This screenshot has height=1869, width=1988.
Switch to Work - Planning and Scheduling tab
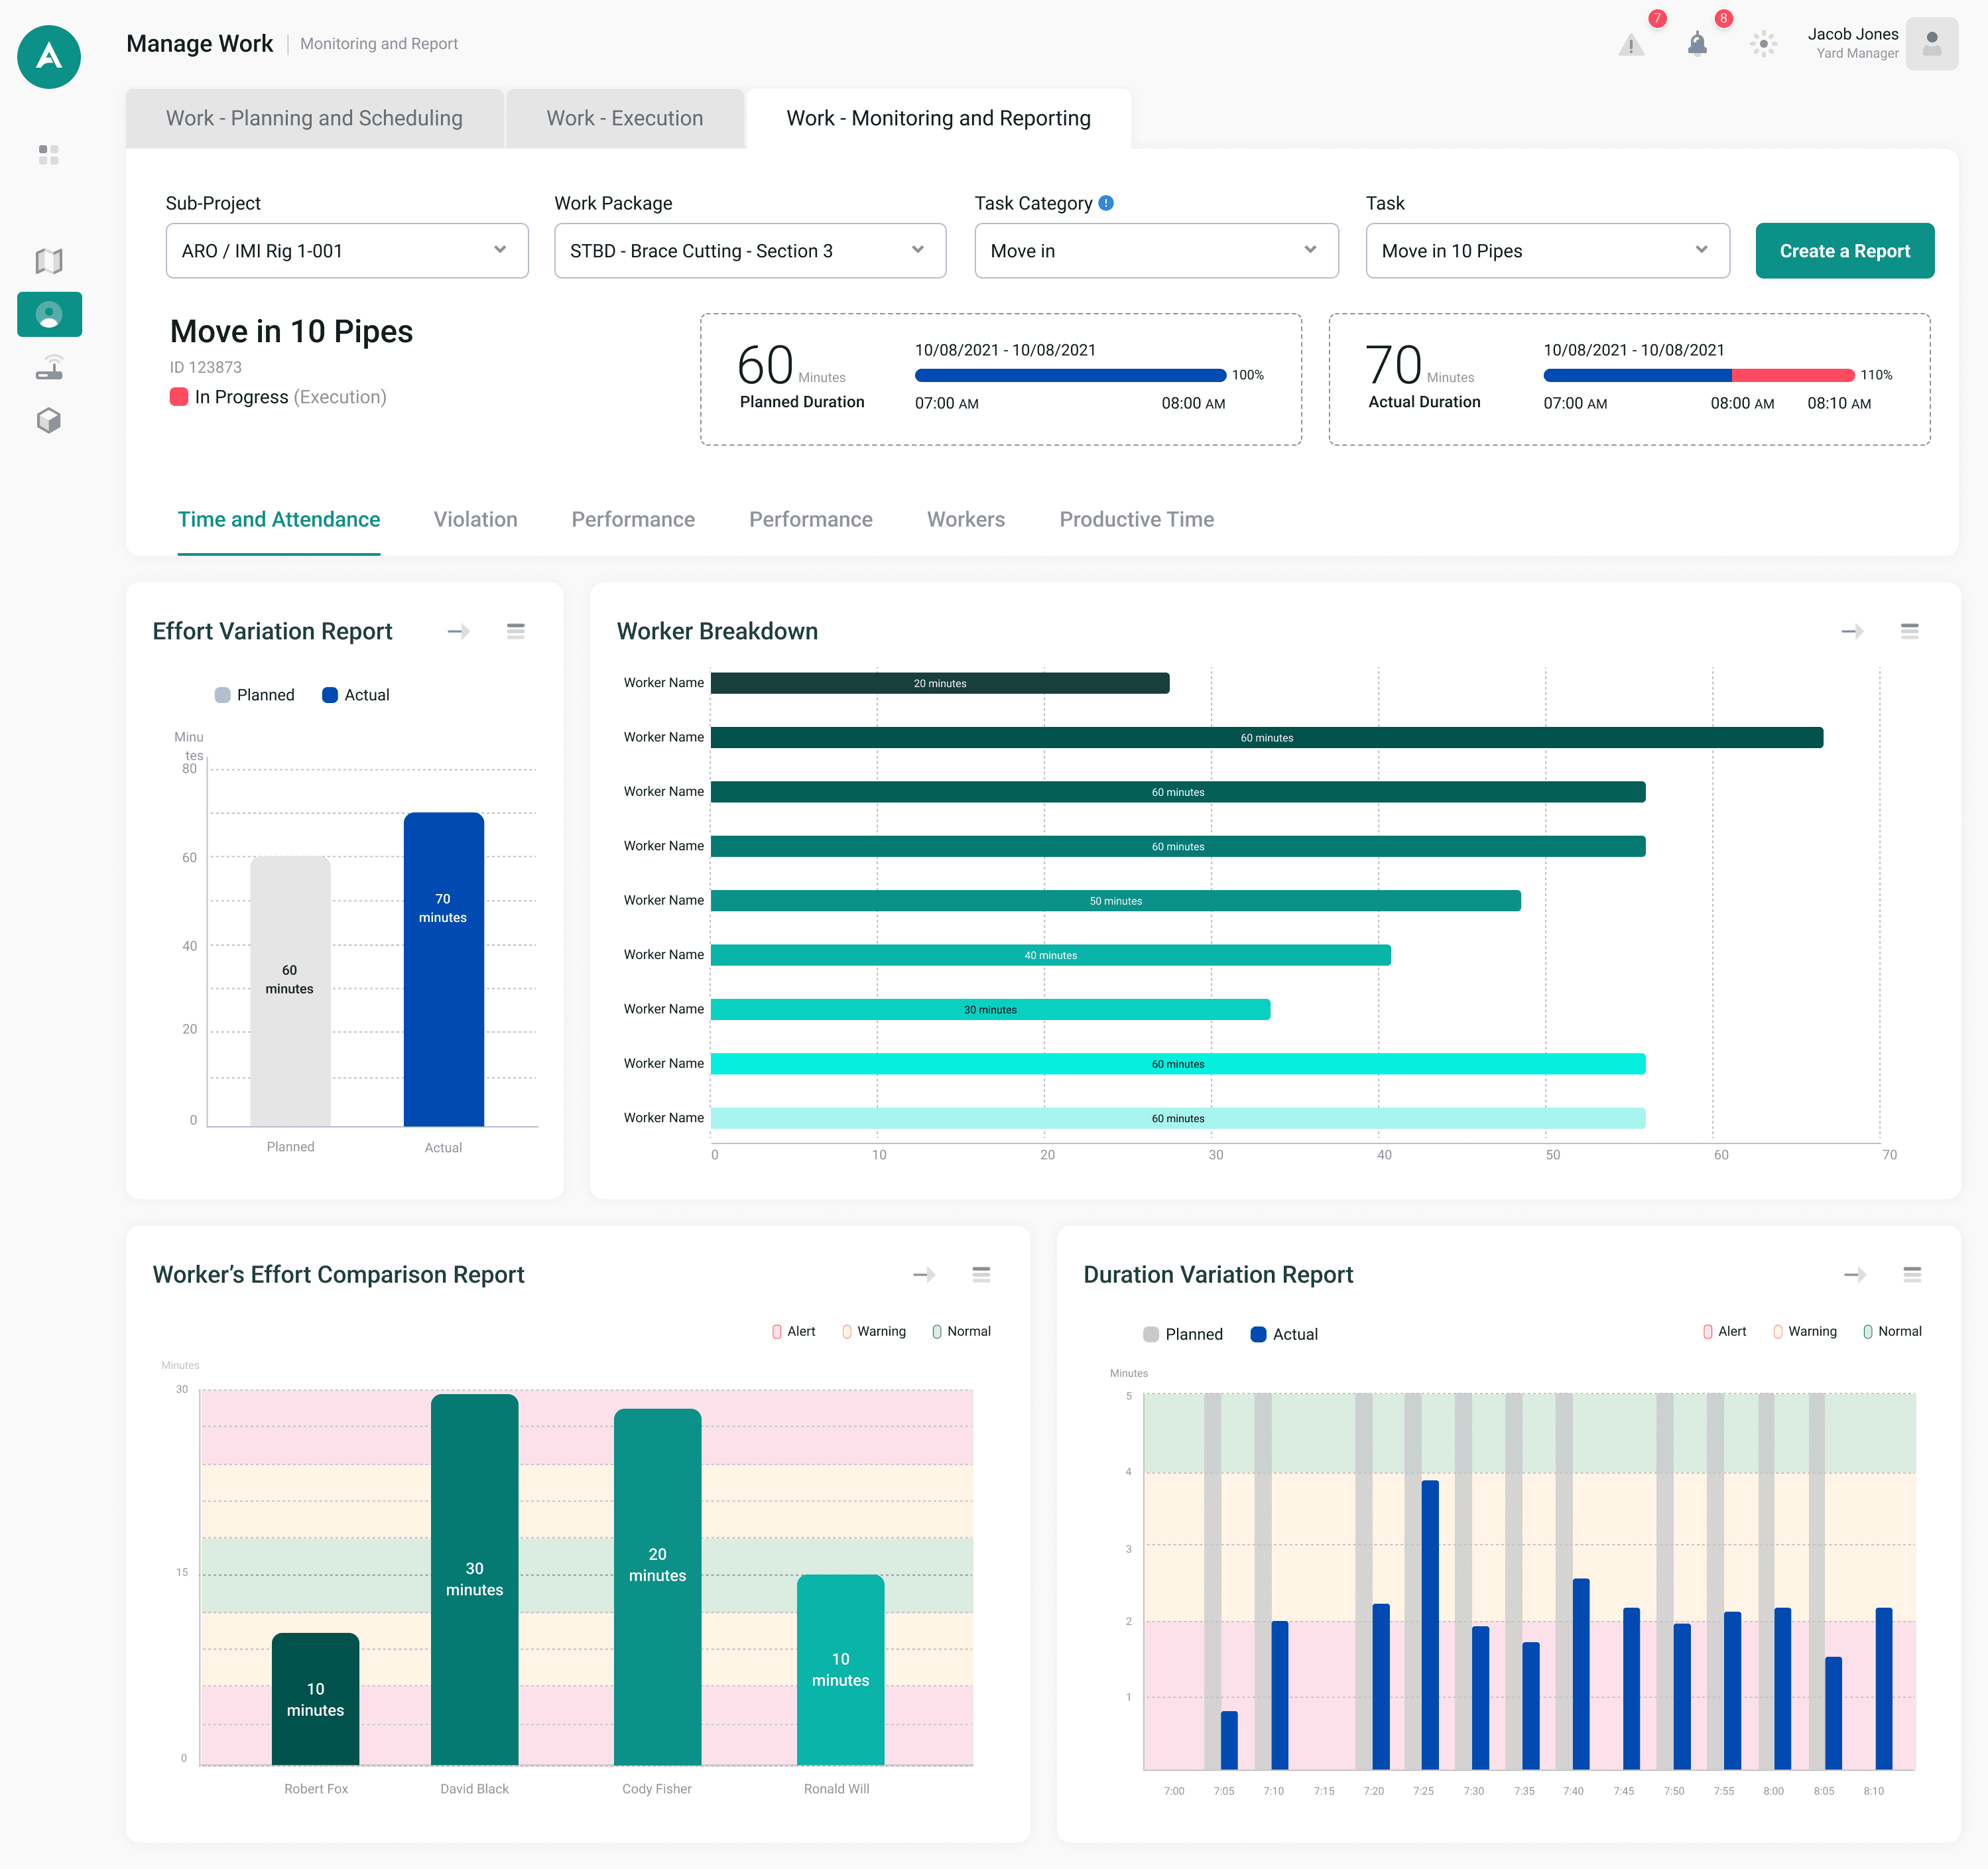[314, 118]
